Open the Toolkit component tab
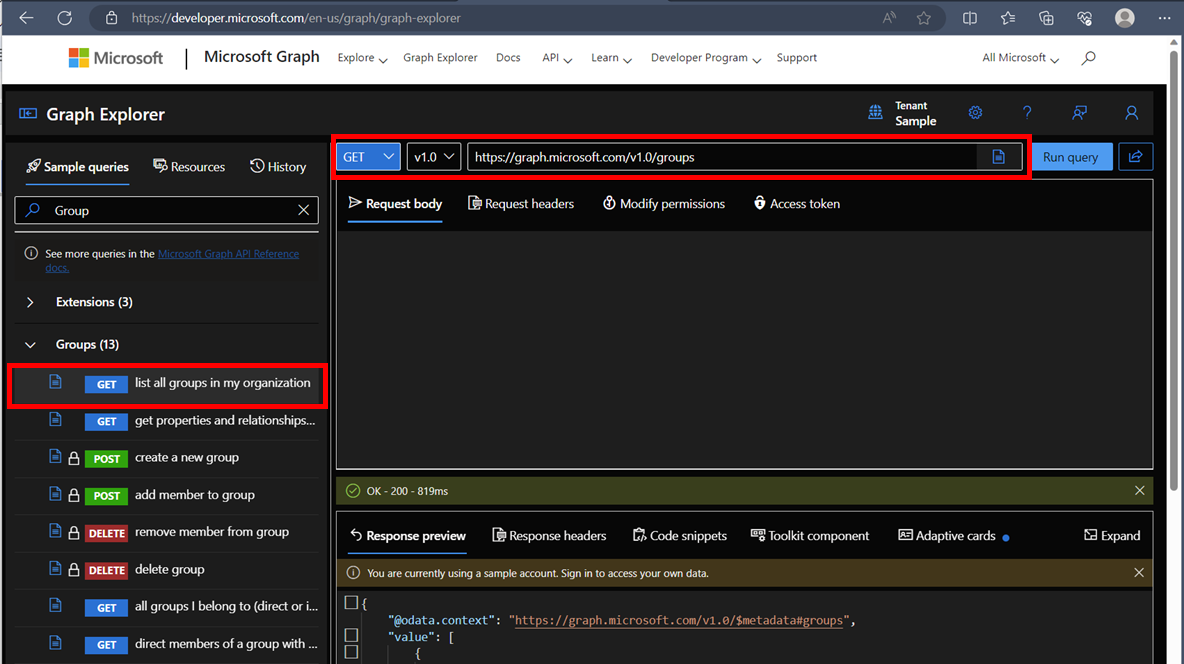This screenshot has width=1184, height=664. tap(809, 536)
